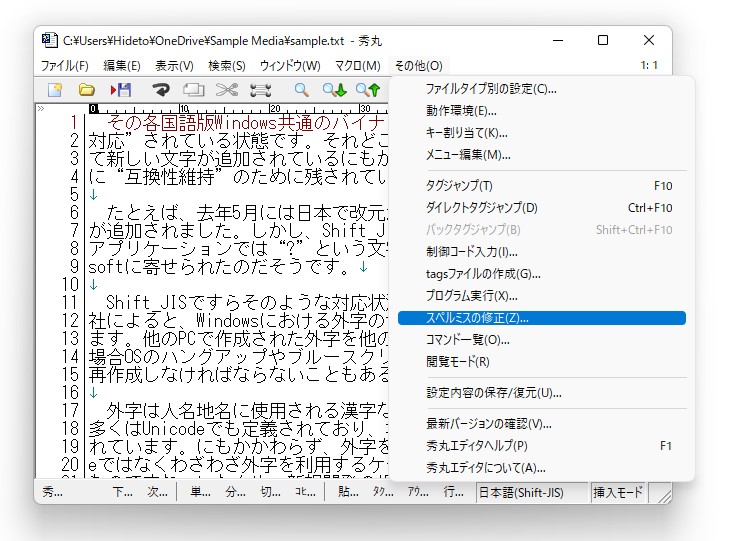Click the ﾀｸ... function key button

[x=383, y=492]
